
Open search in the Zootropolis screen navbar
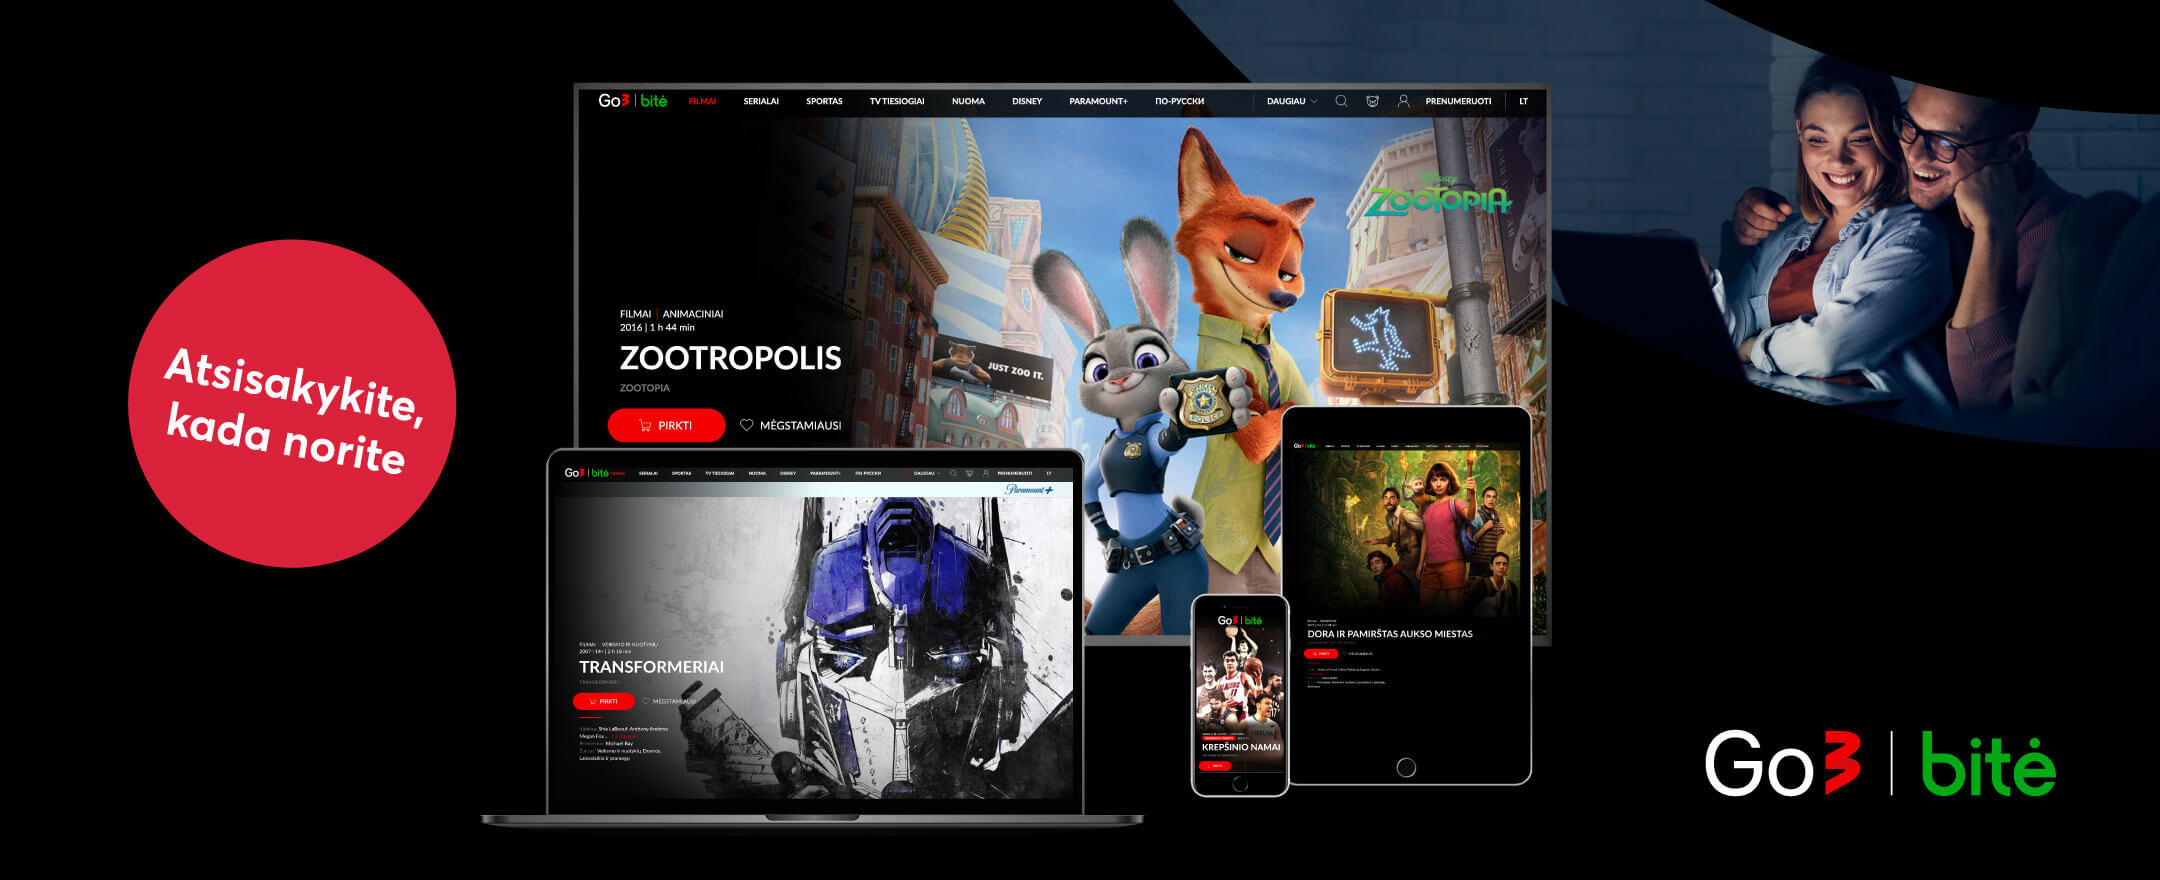click(x=1341, y=101)
